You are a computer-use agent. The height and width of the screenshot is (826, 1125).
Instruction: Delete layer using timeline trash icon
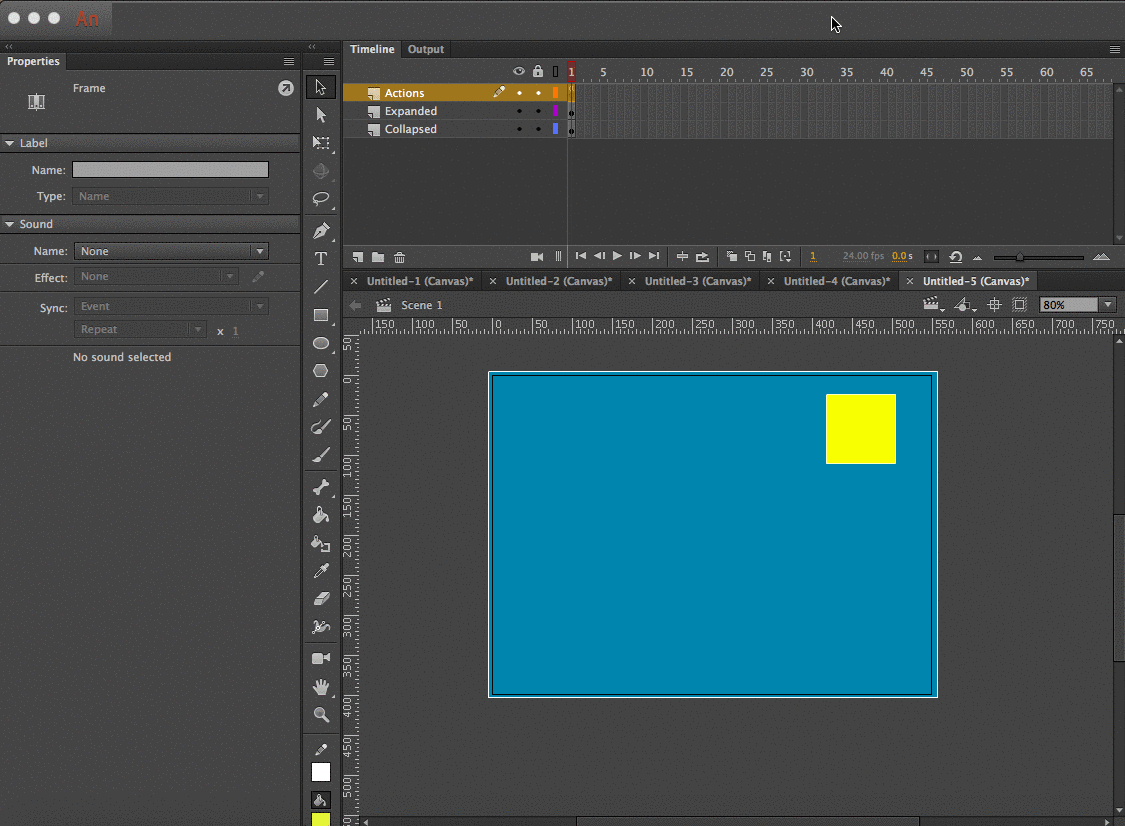[x=400, y=257]
